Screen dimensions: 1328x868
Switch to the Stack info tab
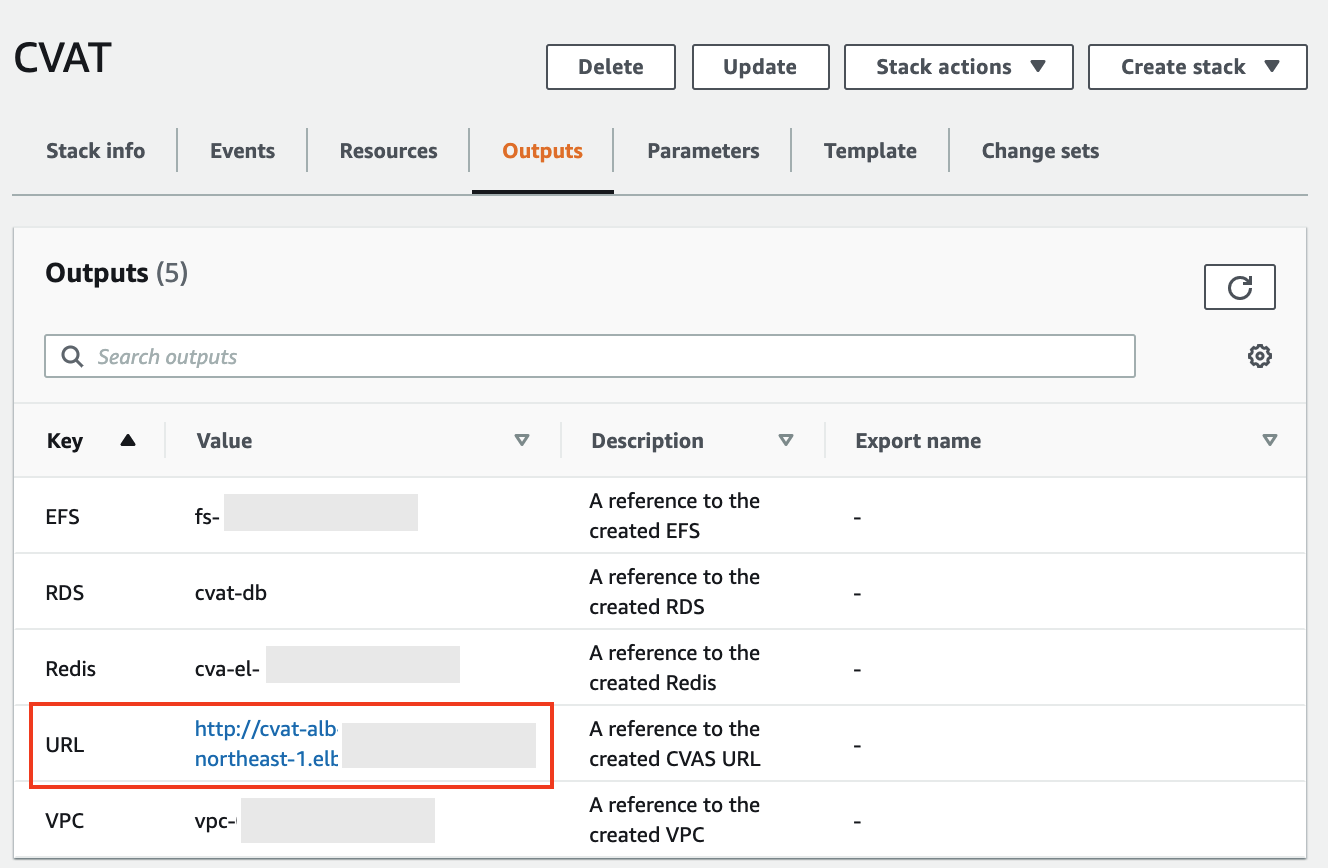coord(95,151)
